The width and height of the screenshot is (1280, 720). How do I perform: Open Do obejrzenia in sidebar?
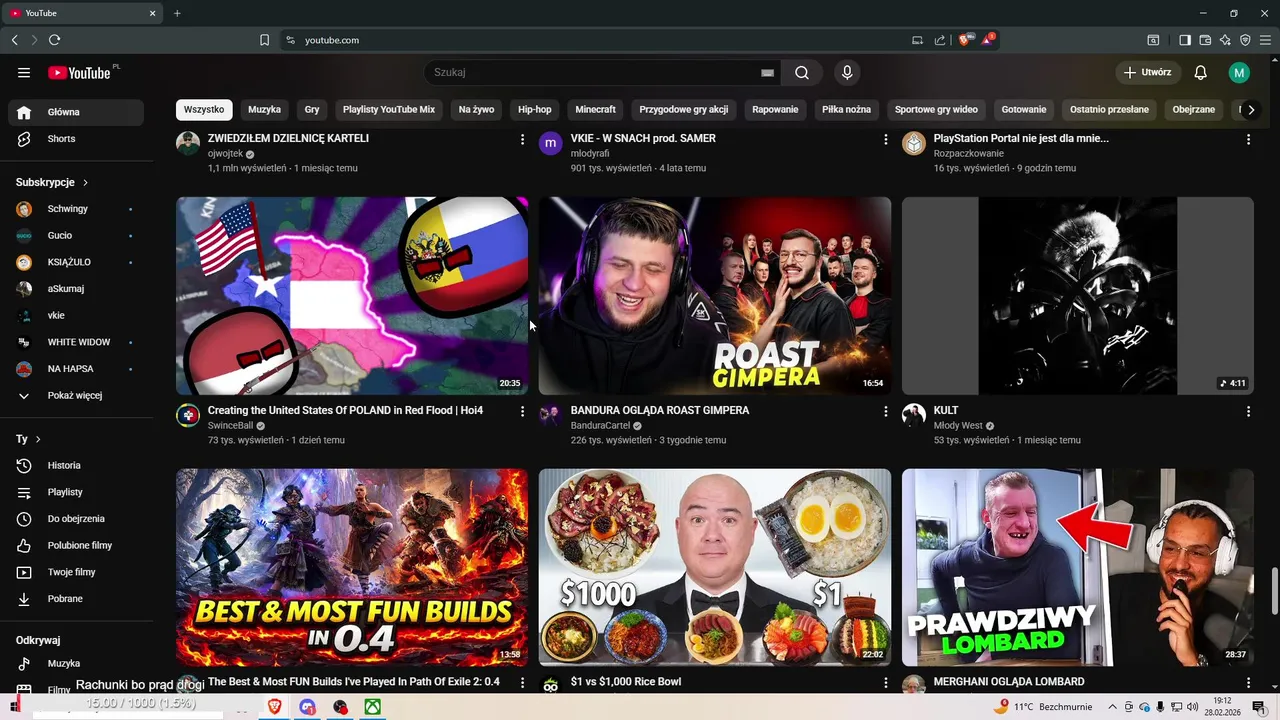point(76,519)
